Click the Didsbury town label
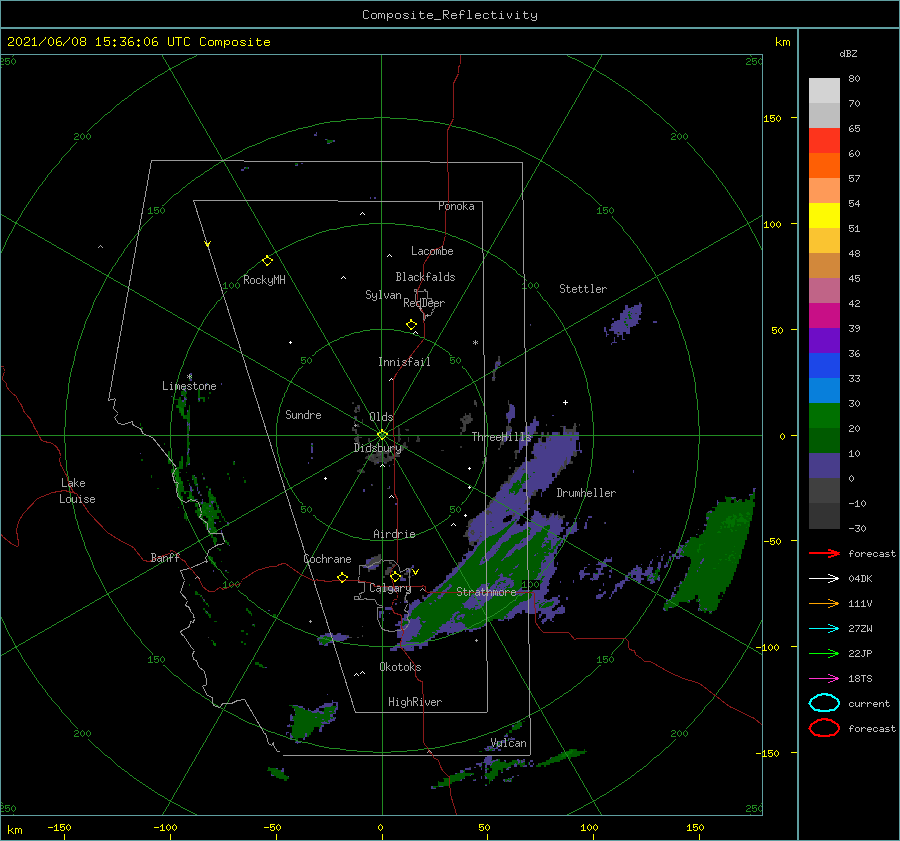This screenshot has height=841, width=900. 377,448
